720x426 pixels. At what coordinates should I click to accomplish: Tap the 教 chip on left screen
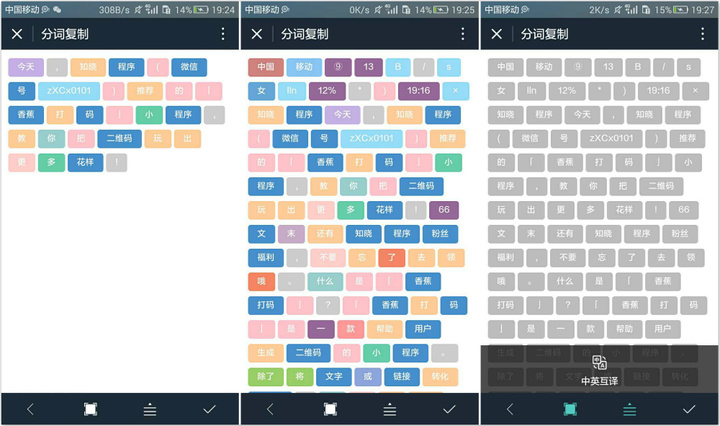22,139
